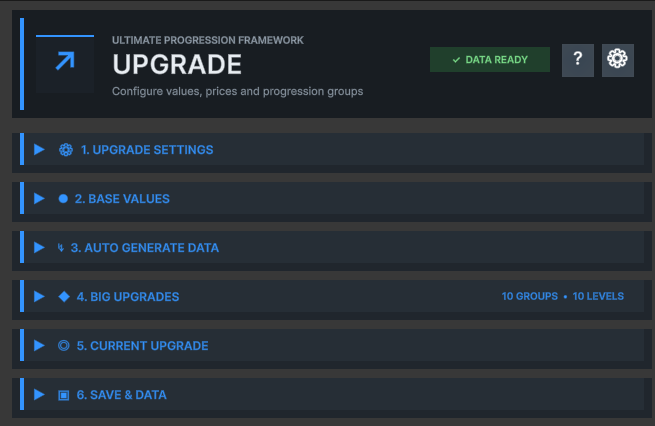This screenshot has height=426, width=655.
Task: Click the large UPGRADE title
Action: 177,64
